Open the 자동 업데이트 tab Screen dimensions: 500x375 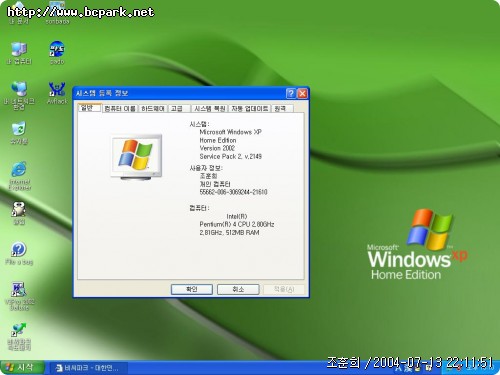click(250, 109)
